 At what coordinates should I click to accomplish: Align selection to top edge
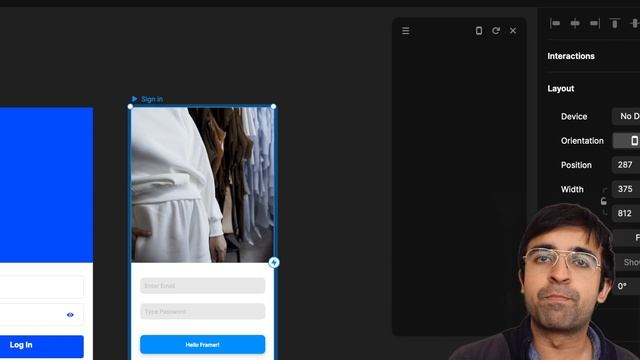tap(615, 24)
